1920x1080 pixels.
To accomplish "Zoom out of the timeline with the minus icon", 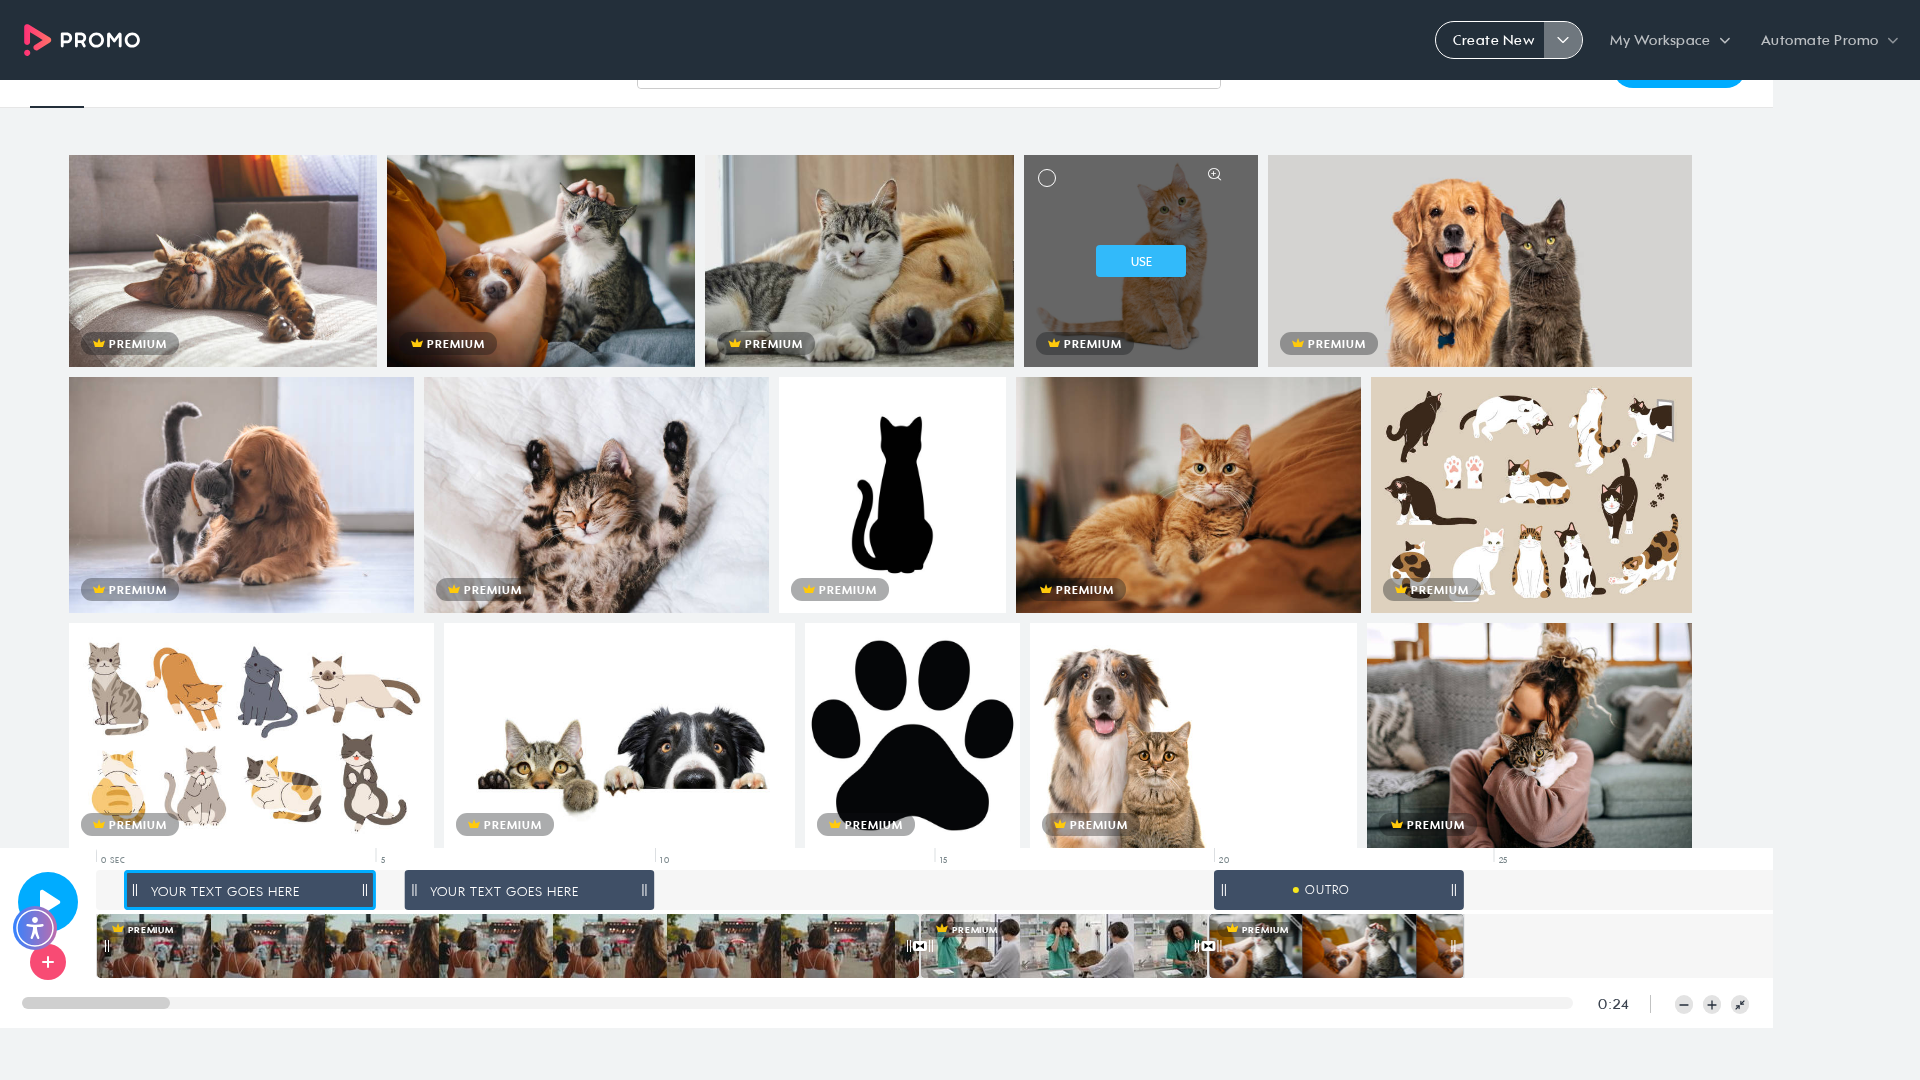I will tap(1684, 1005).
